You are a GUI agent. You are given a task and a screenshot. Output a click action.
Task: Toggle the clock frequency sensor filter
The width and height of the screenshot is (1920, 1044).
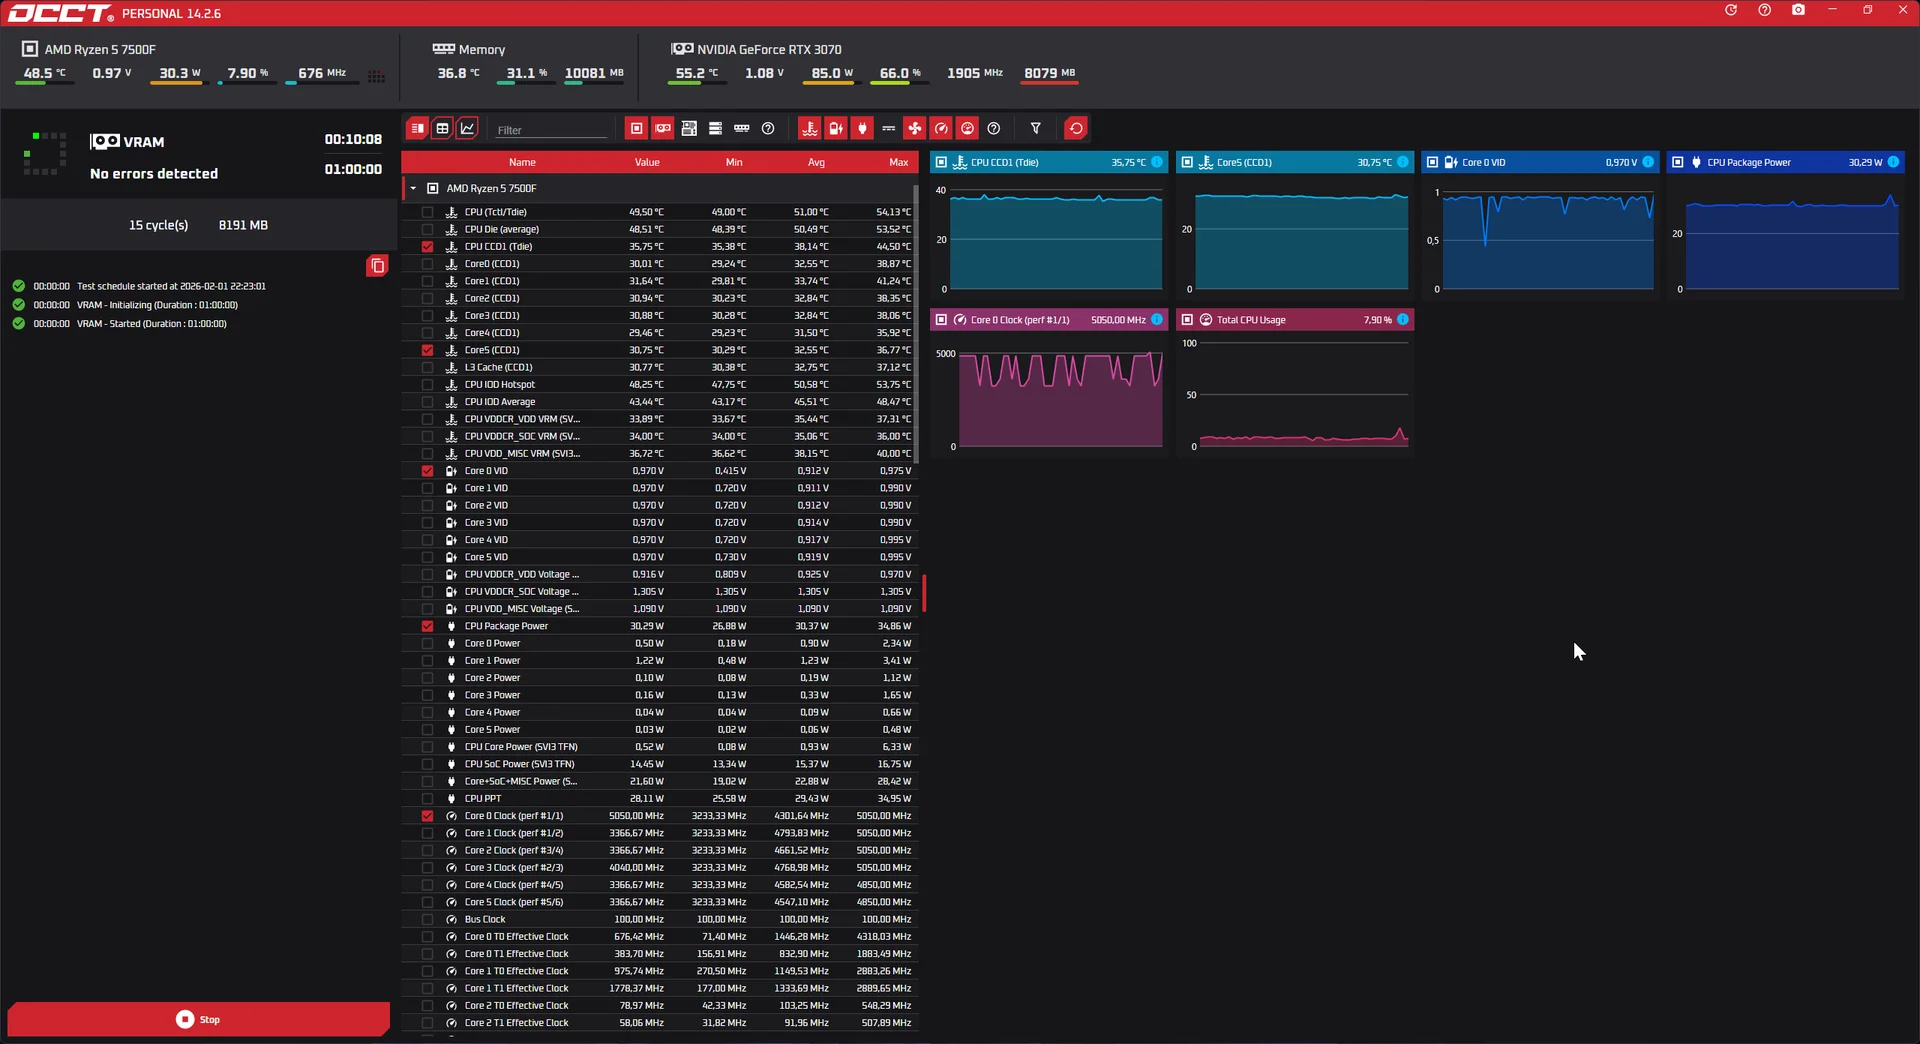[x=941, y=128]
